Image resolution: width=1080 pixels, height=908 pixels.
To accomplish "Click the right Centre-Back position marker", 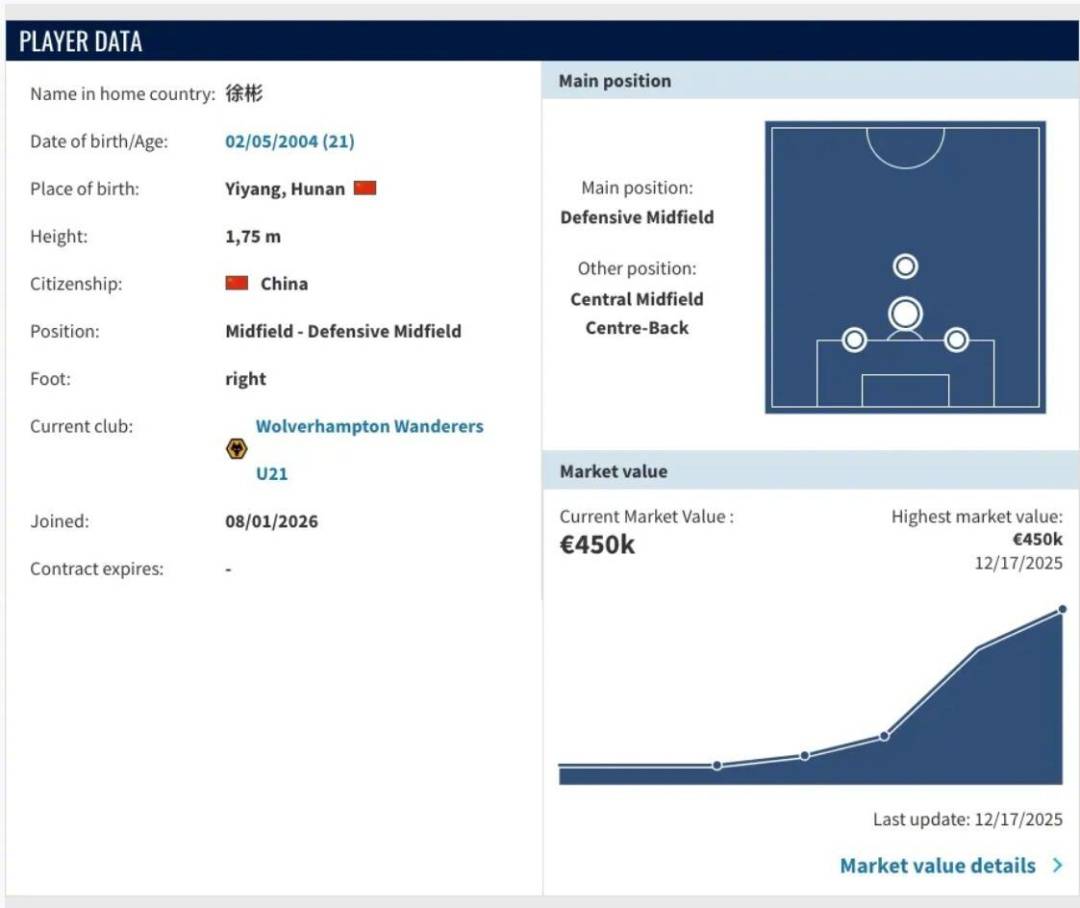I will pos(956,340).
